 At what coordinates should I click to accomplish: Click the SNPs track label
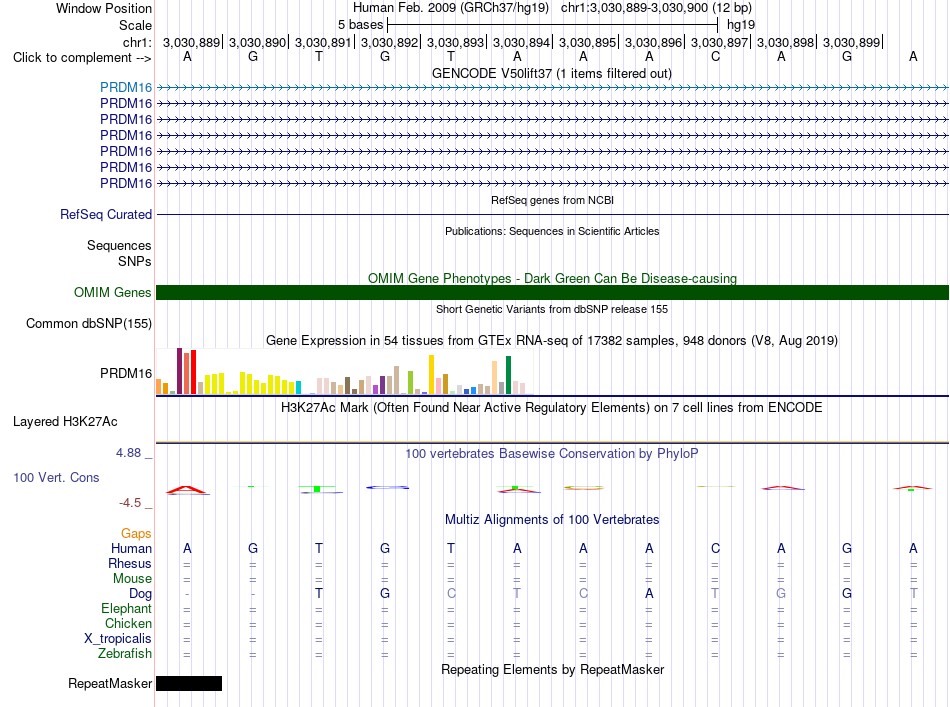pyautogui.click(x=135, y=261)
